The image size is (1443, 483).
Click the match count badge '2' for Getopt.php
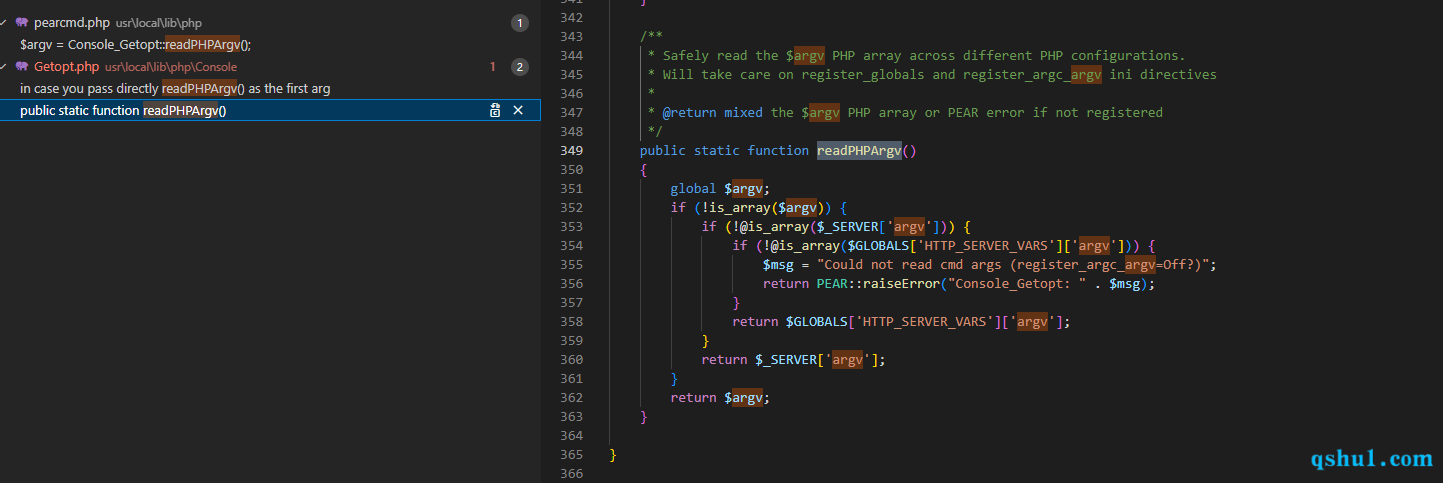(519, 67)
